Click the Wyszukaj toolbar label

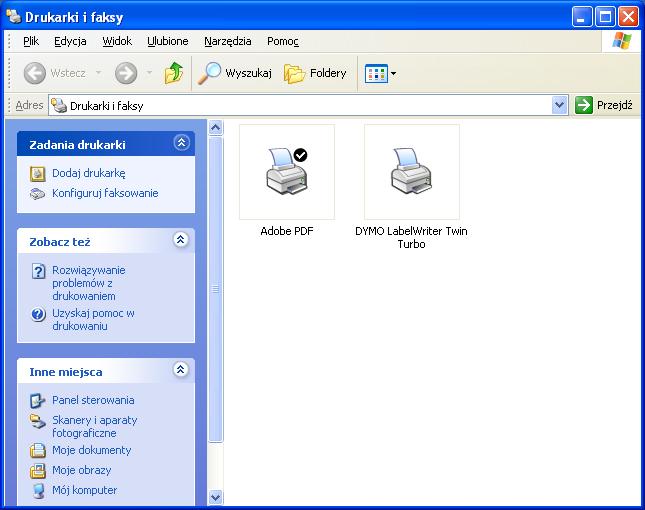[248, 73]
